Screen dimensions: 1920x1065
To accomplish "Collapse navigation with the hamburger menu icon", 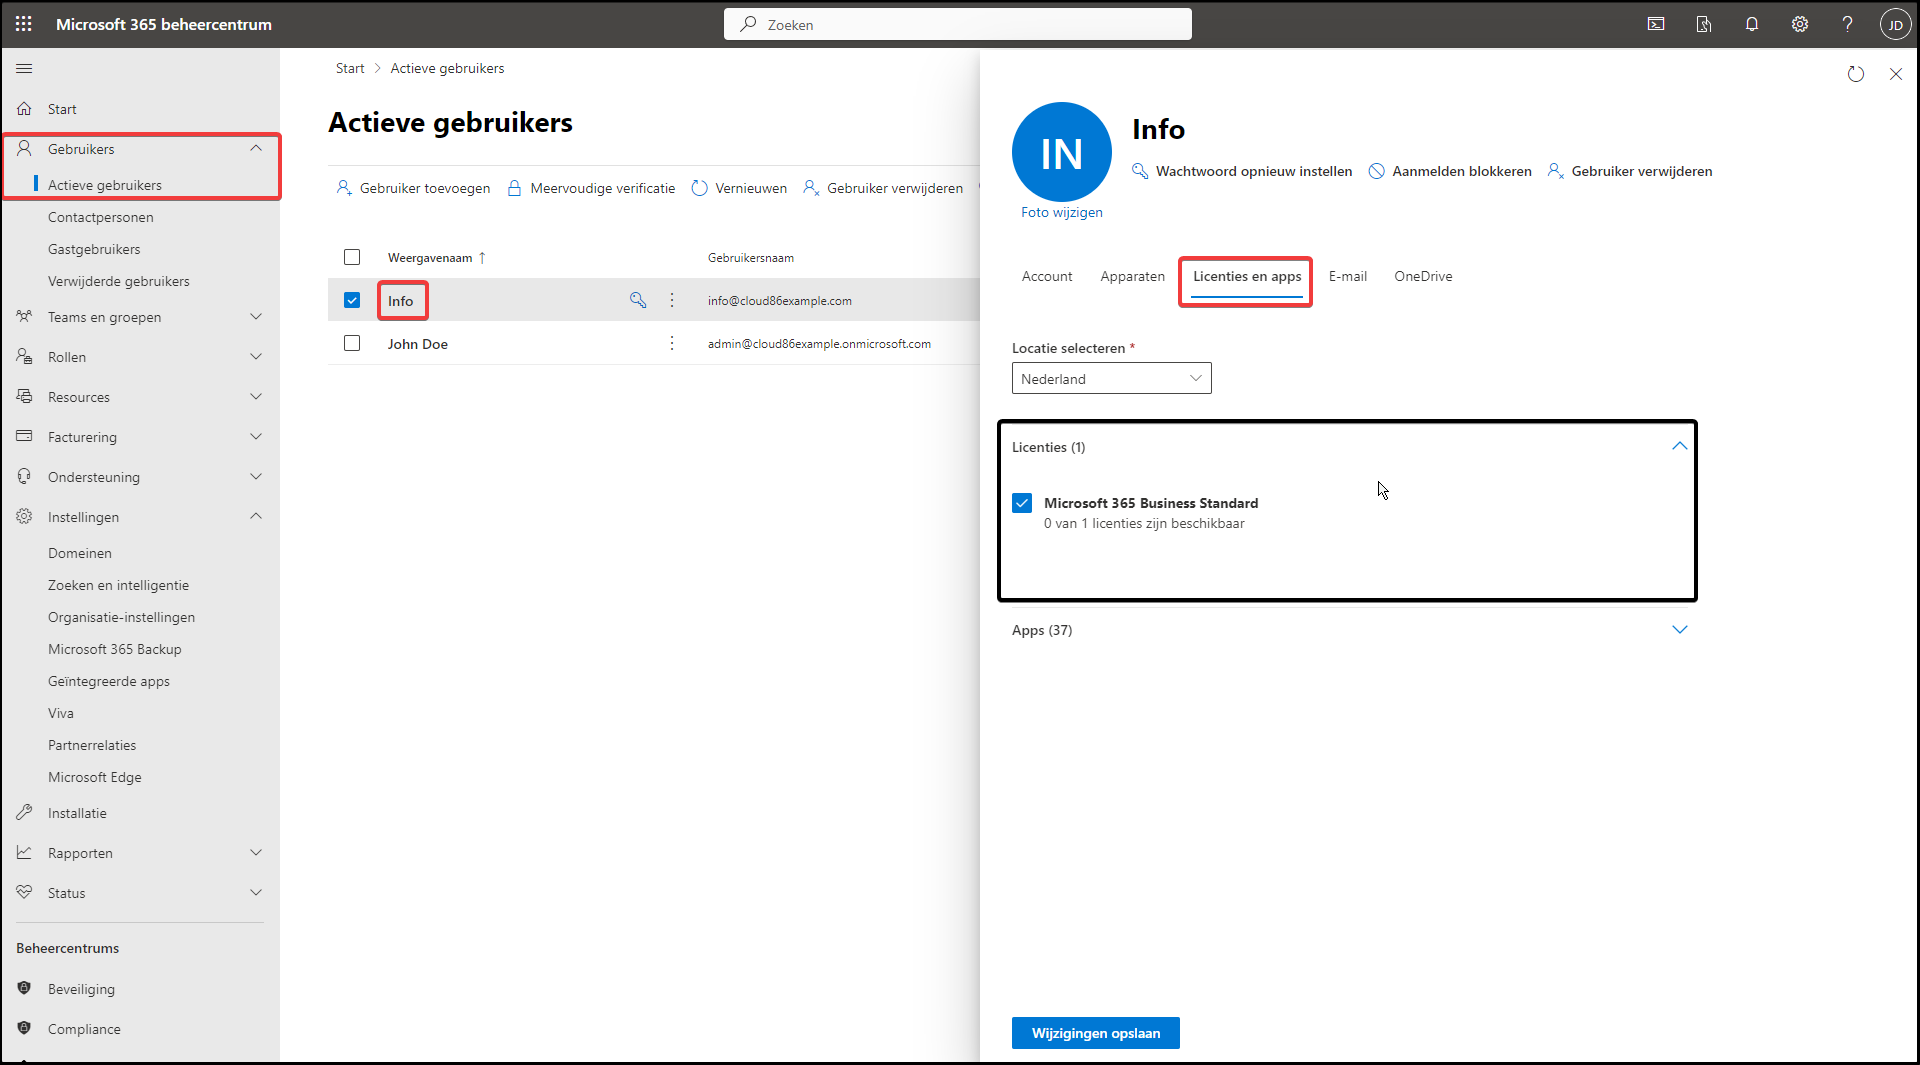I will tap(24, 68).
